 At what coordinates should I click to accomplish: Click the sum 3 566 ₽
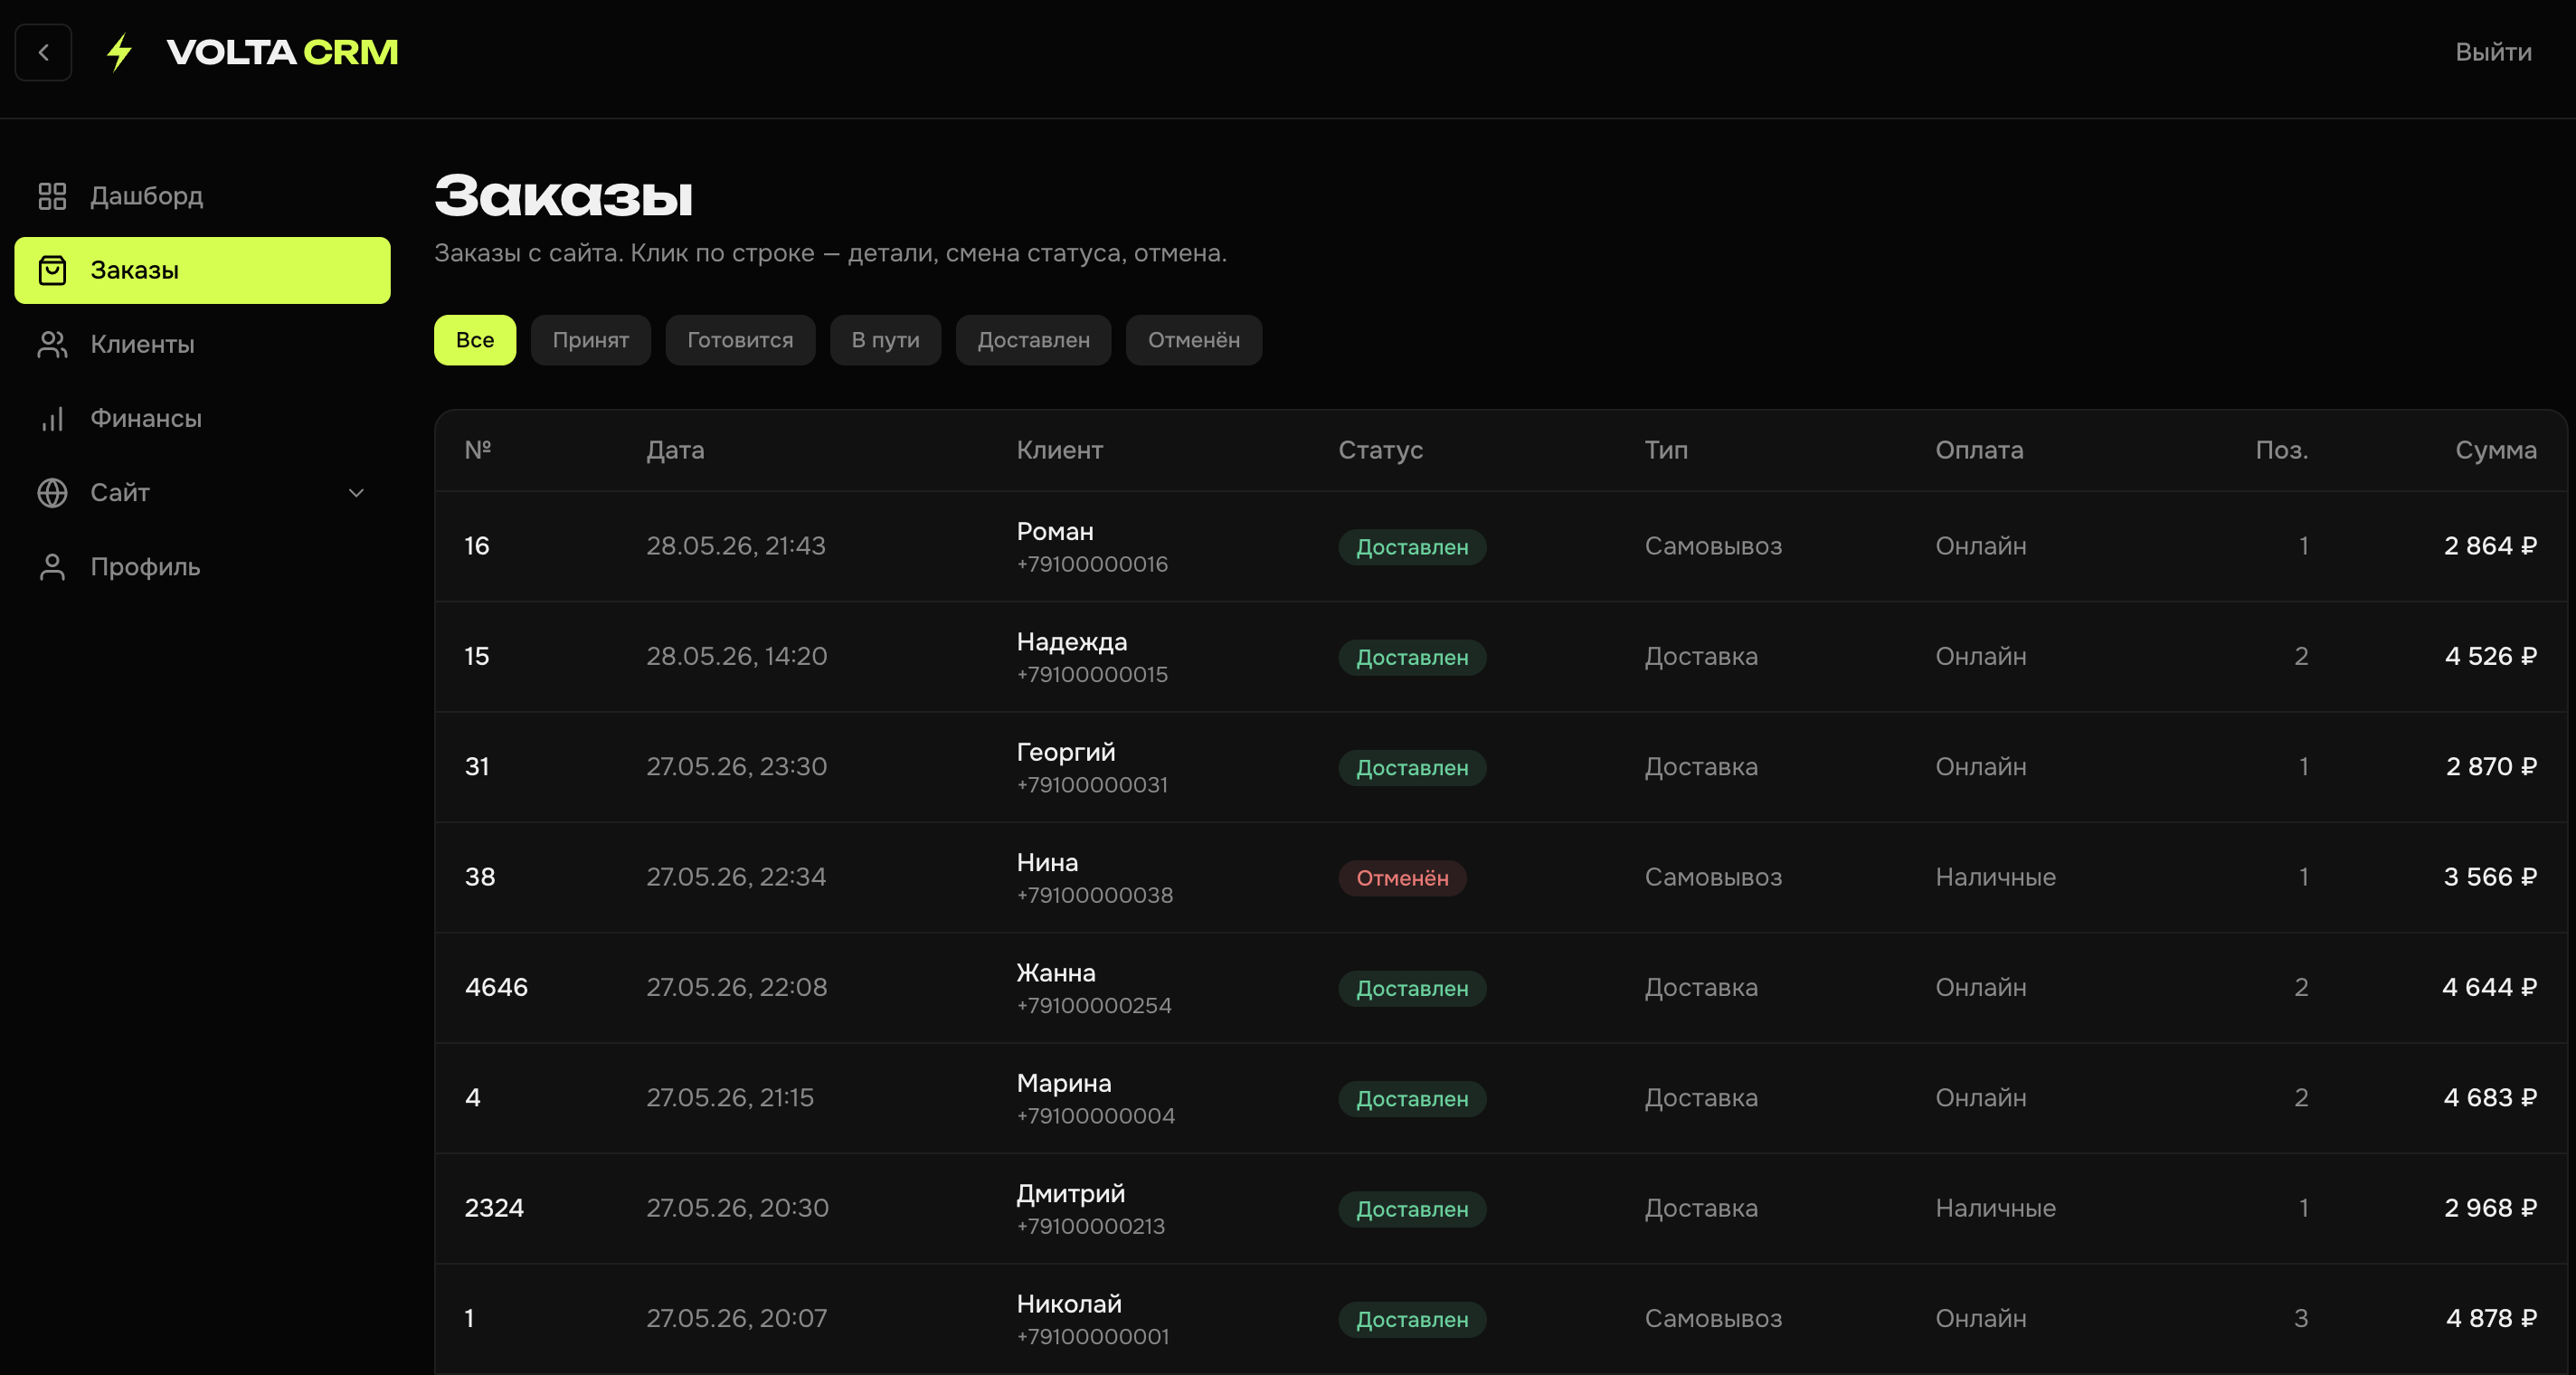pyautogui.click(x=2490, y=877)
